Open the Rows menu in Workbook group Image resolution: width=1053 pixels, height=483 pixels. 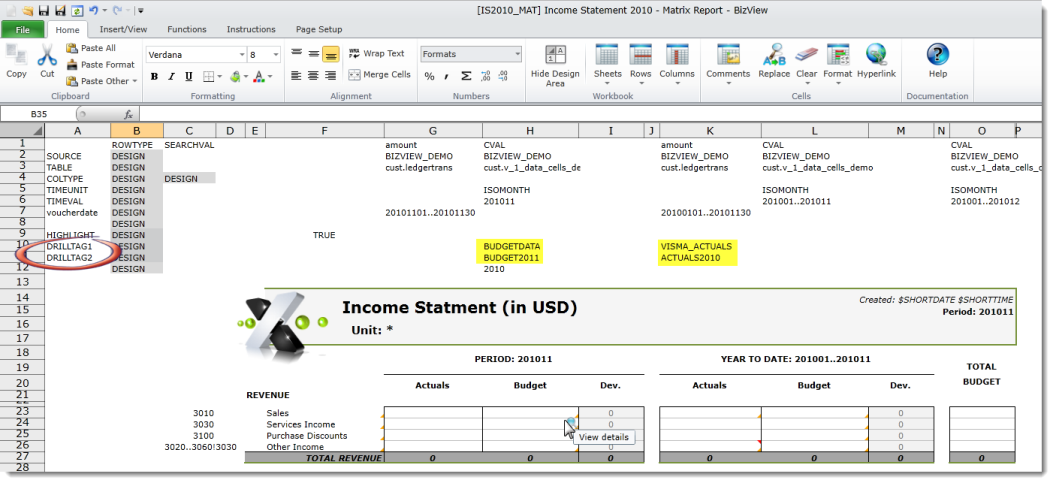click(641, 66)
